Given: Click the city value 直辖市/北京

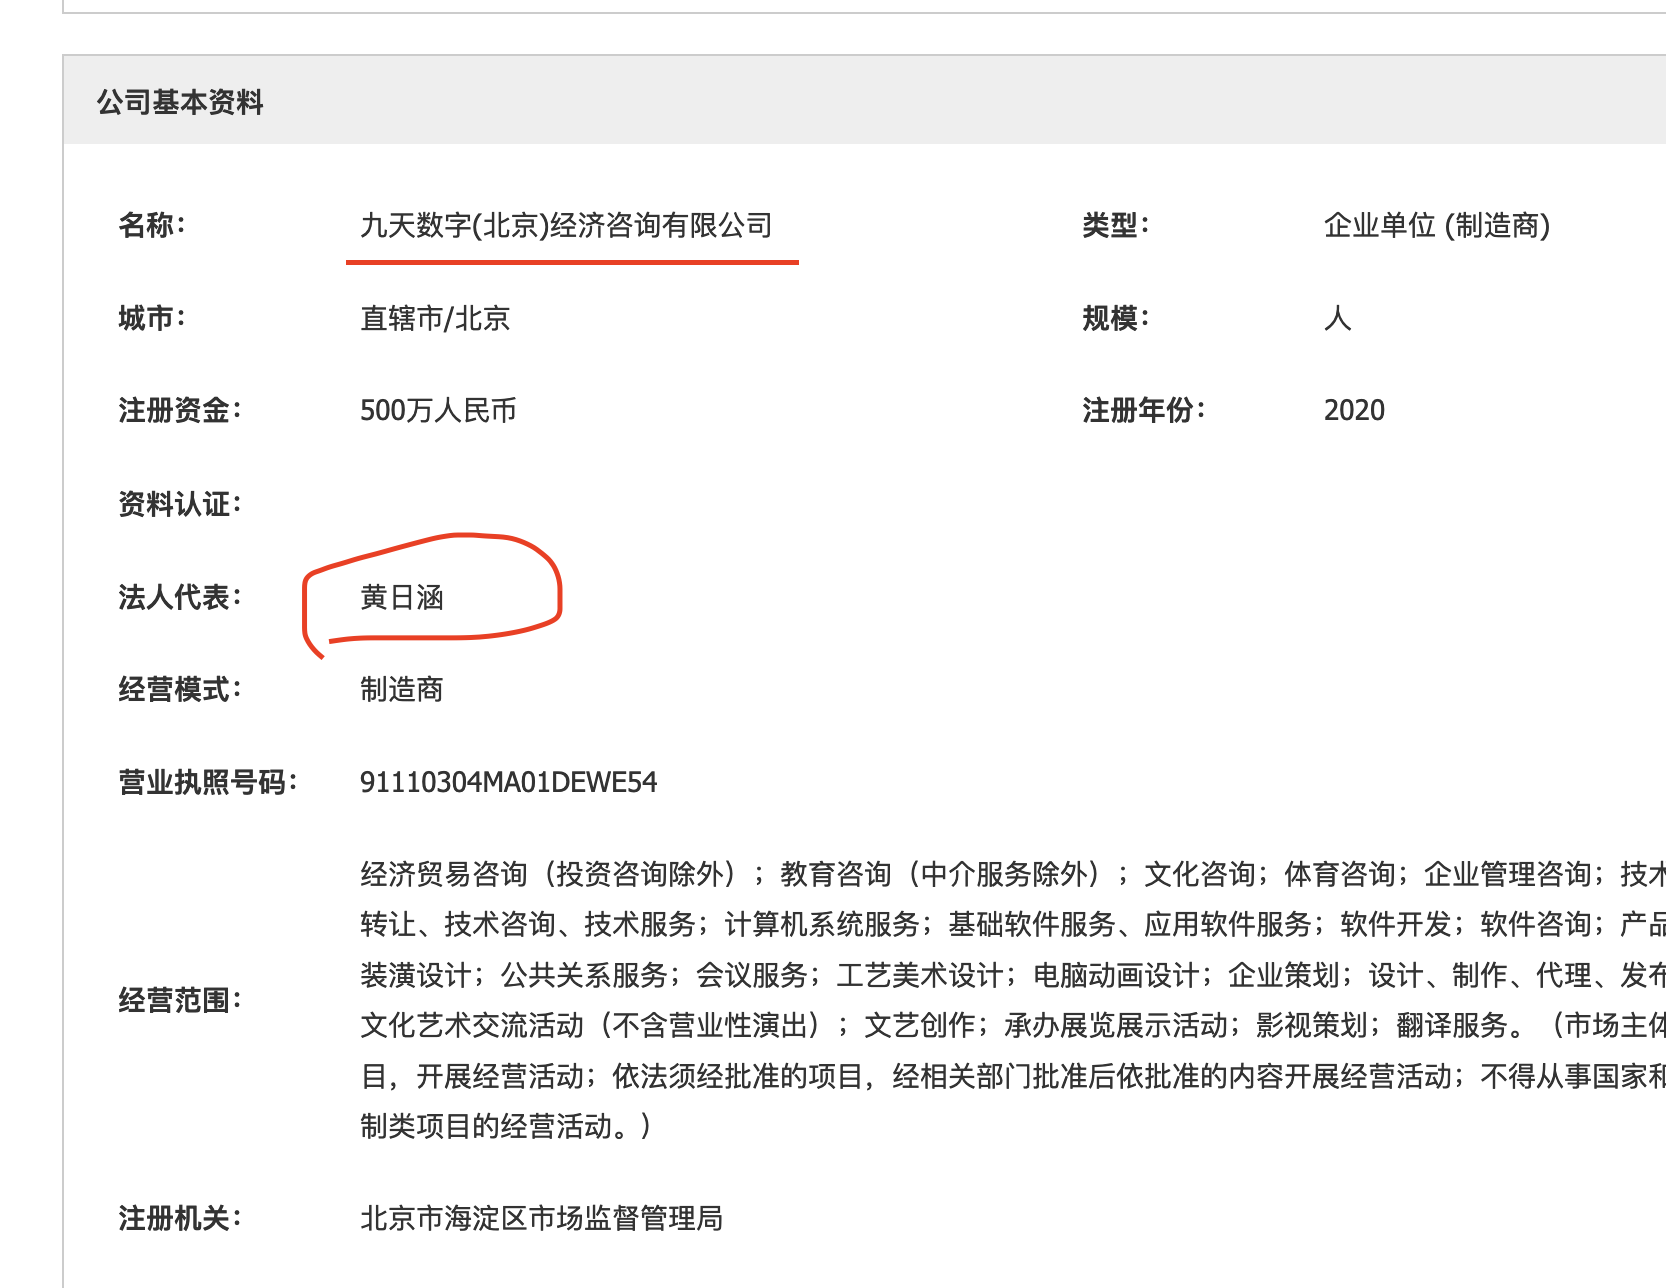Looking at the screenshot, I should tap(435, 318).
